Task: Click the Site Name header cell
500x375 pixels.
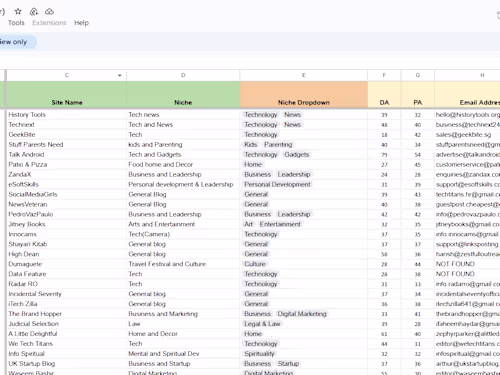Action: point(67,94)
